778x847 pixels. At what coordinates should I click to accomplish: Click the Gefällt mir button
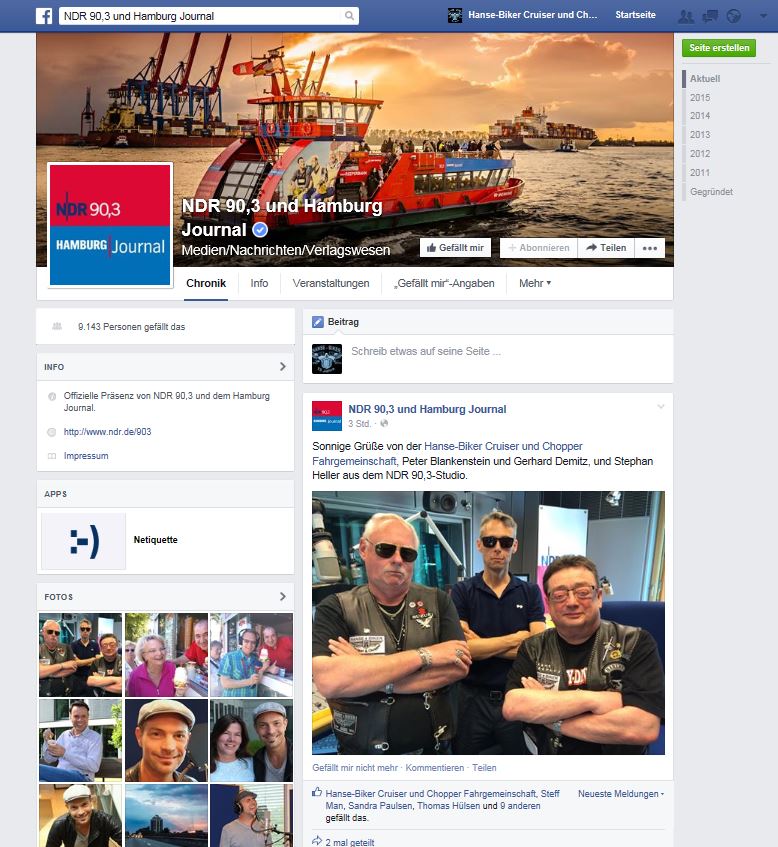pos(455,248)
